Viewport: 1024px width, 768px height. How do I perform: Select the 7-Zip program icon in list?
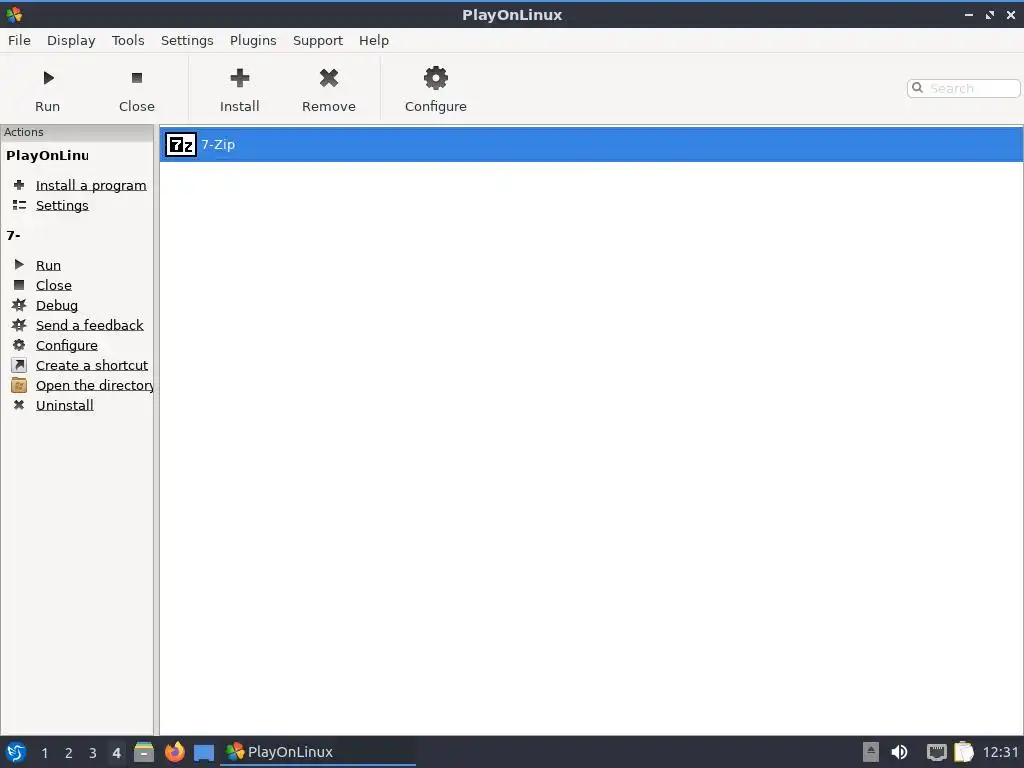tap(180, 144)
